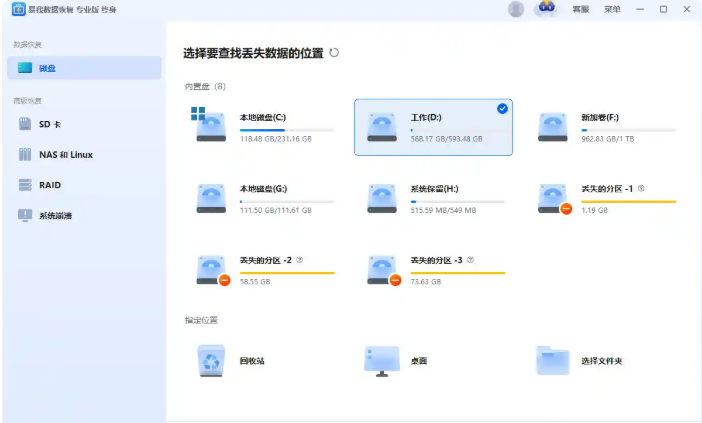Image resolution: width=702 pixels, height=423 pixels.
Task: Click the app logo icon in title bar
Action: 18,9
